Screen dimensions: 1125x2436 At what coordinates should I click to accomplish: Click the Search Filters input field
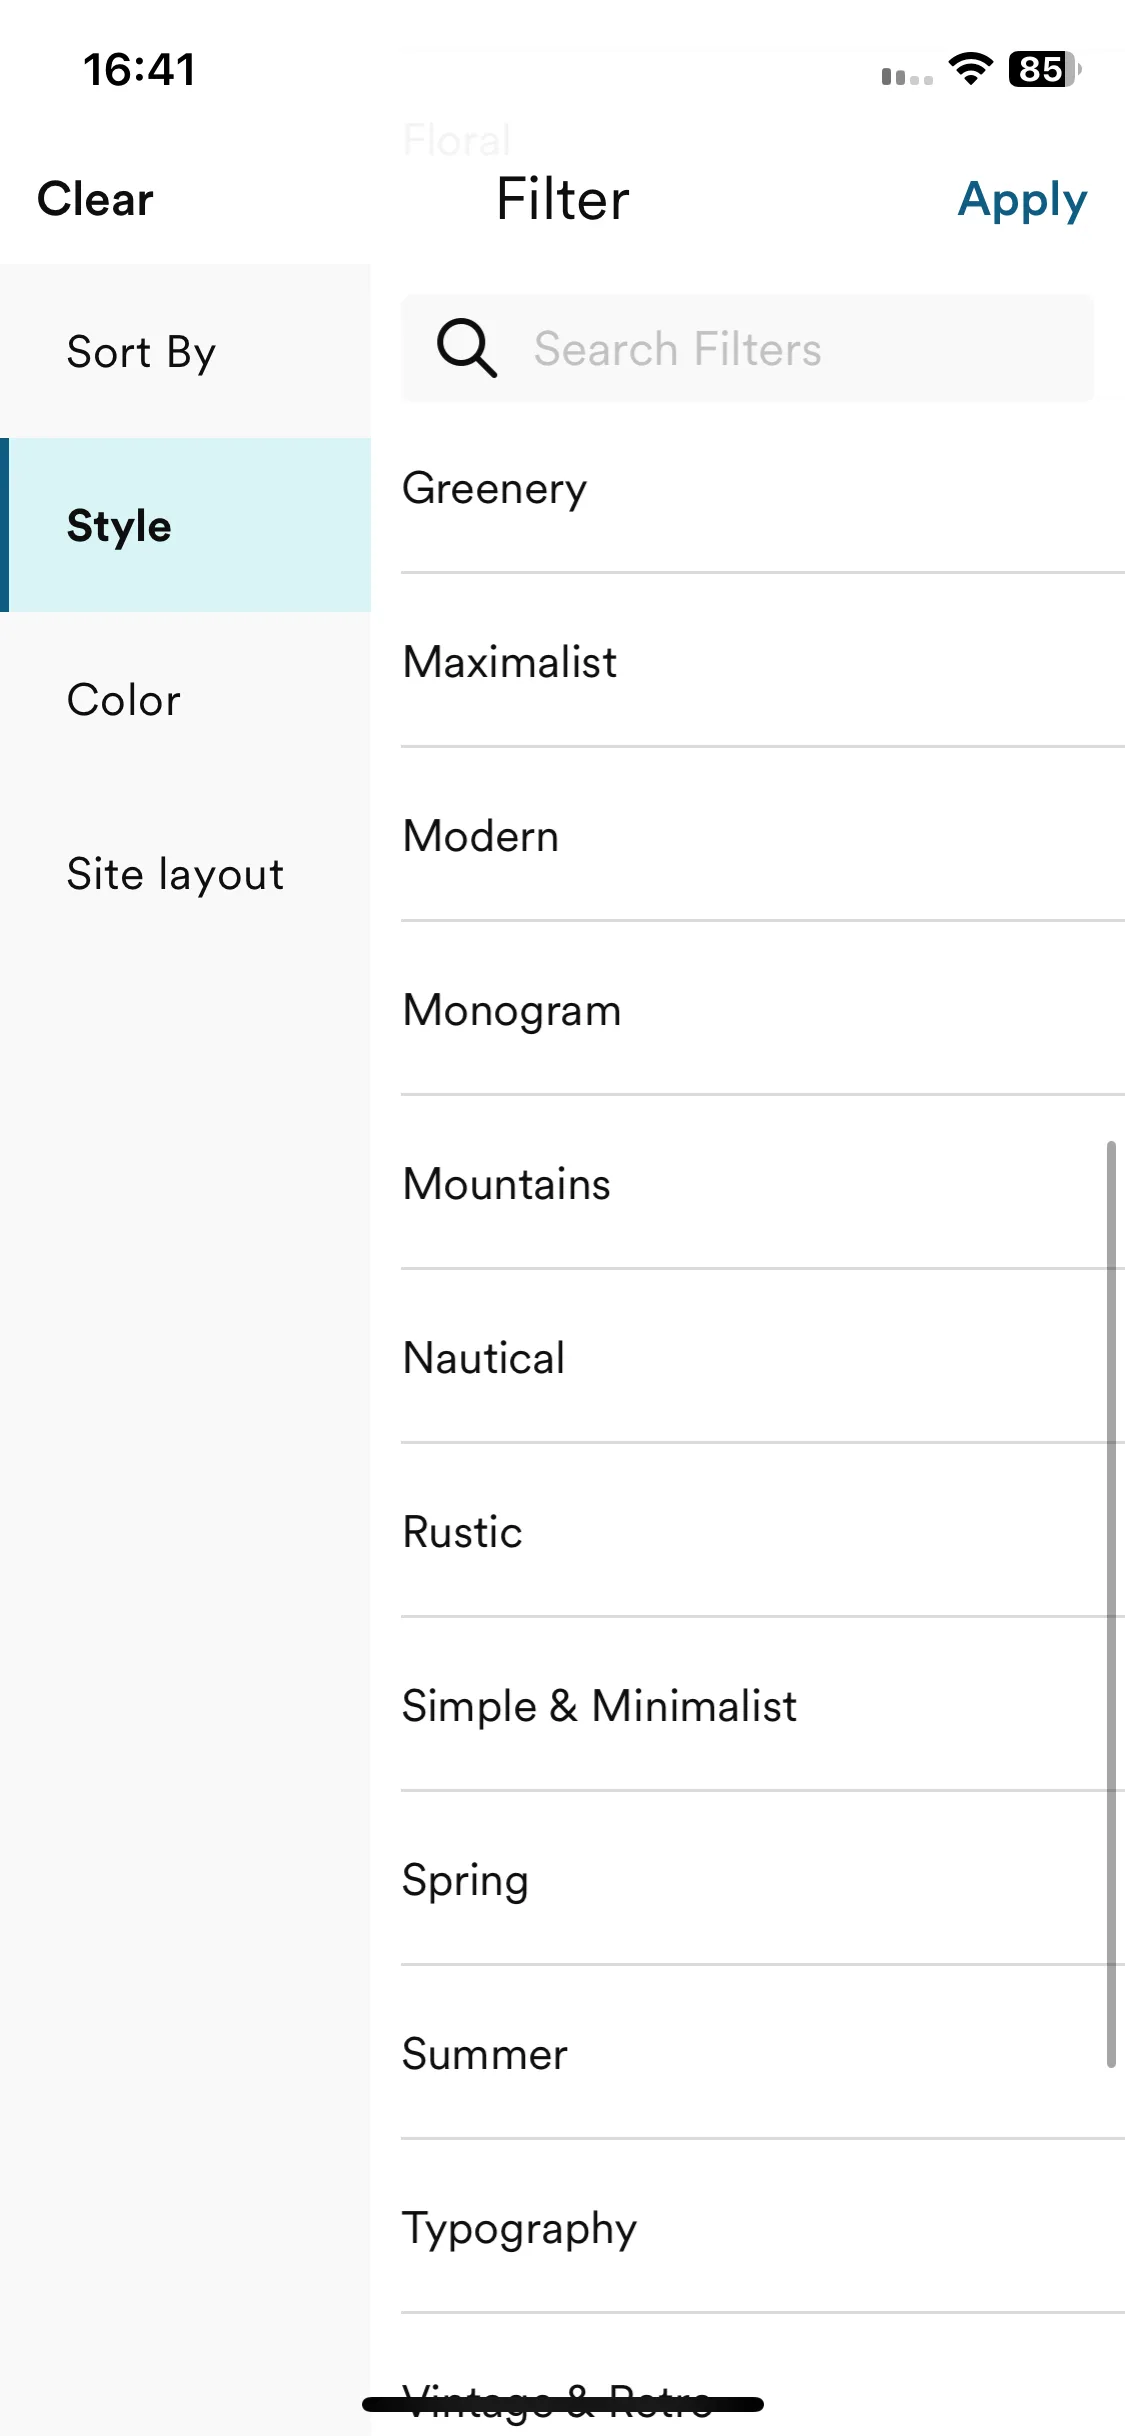click(x=747, y=349)
